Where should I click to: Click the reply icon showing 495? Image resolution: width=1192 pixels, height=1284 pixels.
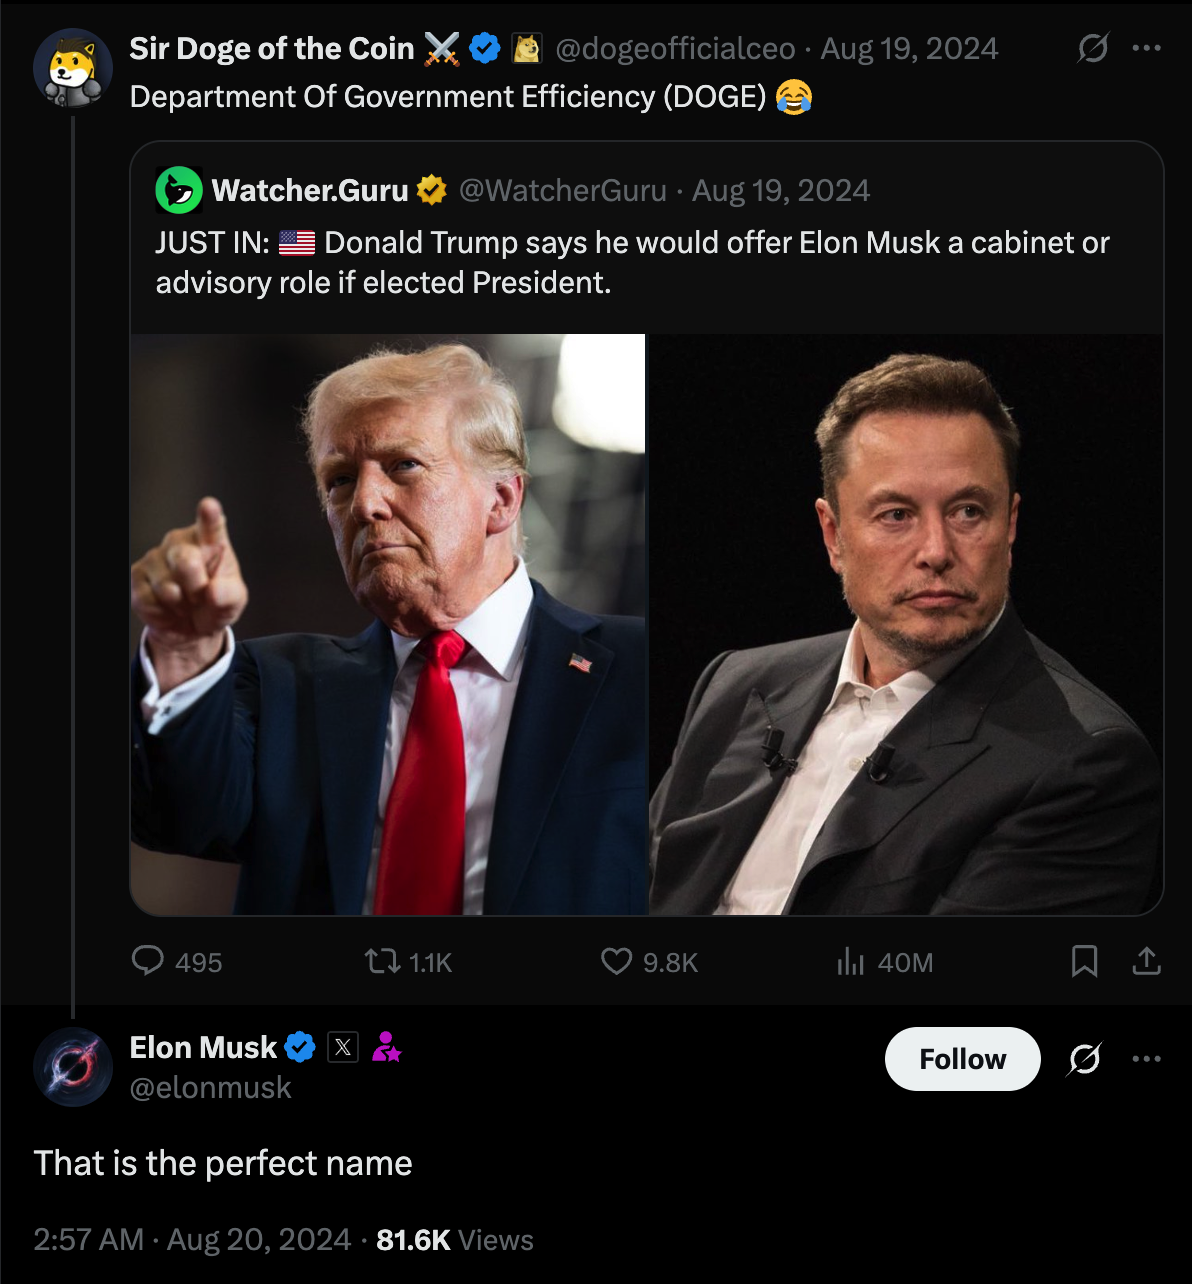[x=148, y=961]
